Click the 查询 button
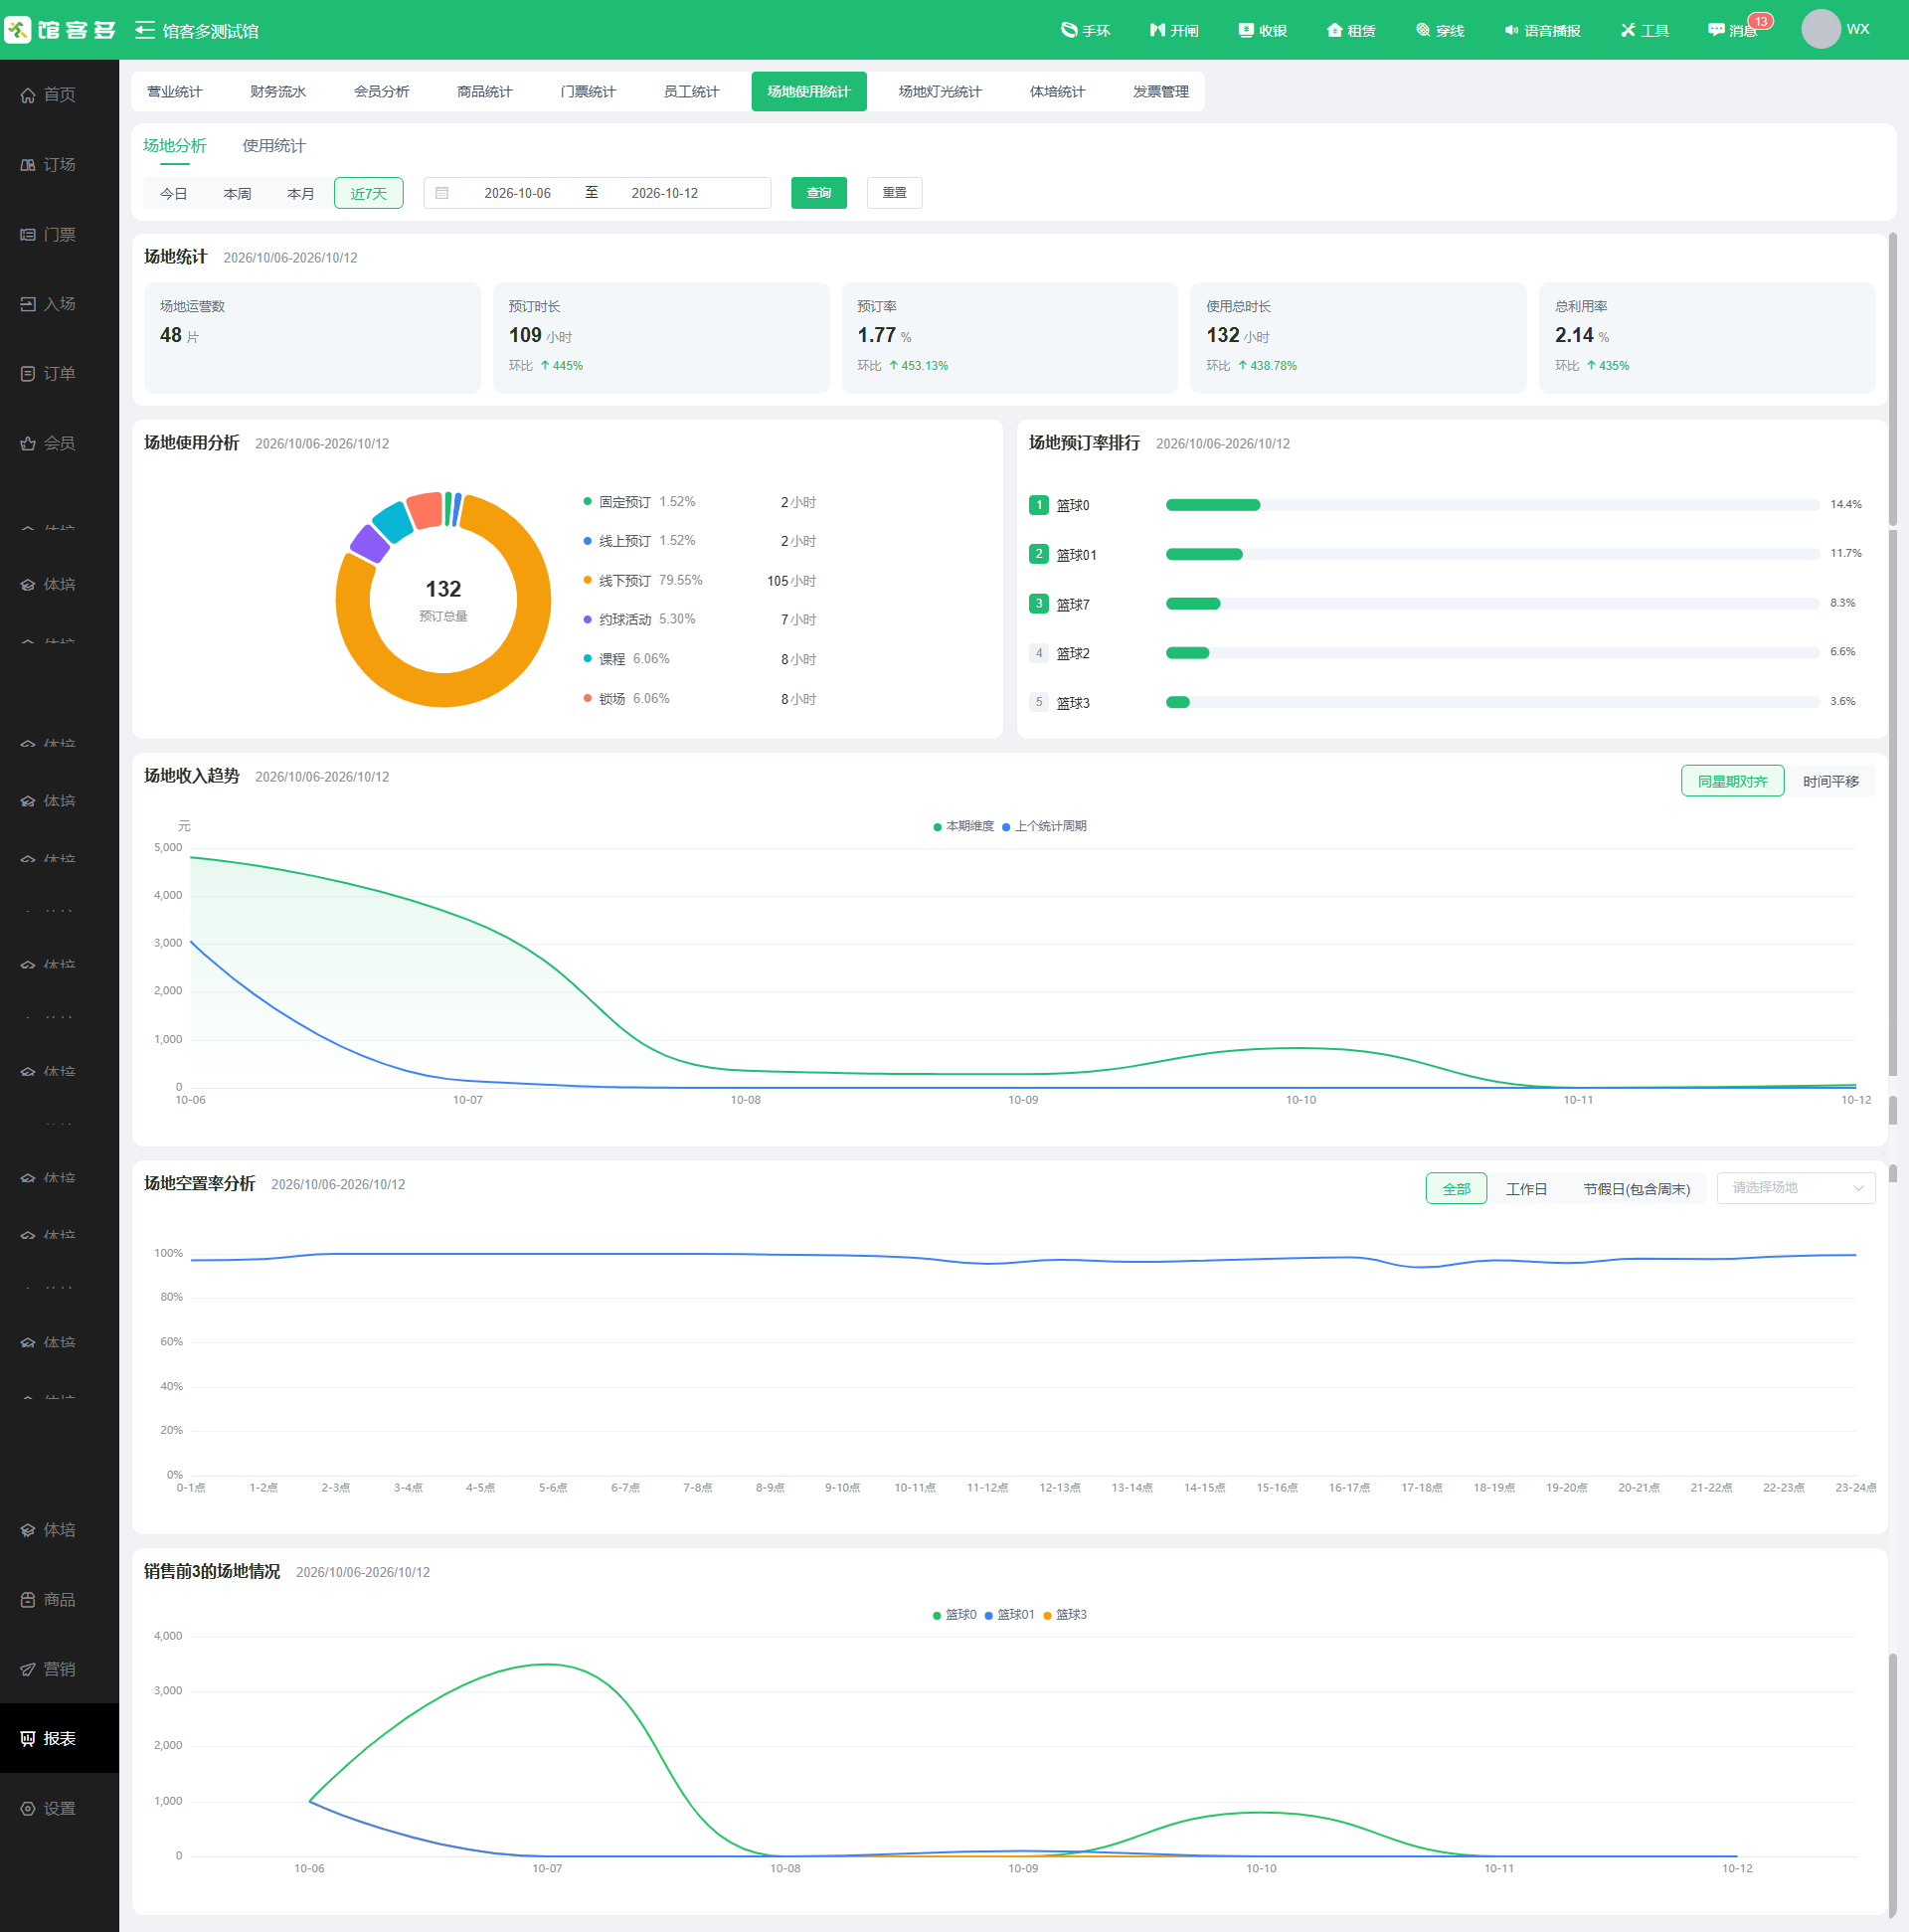The height and width of the screenshot is (1932, 1909). (818, 193)
